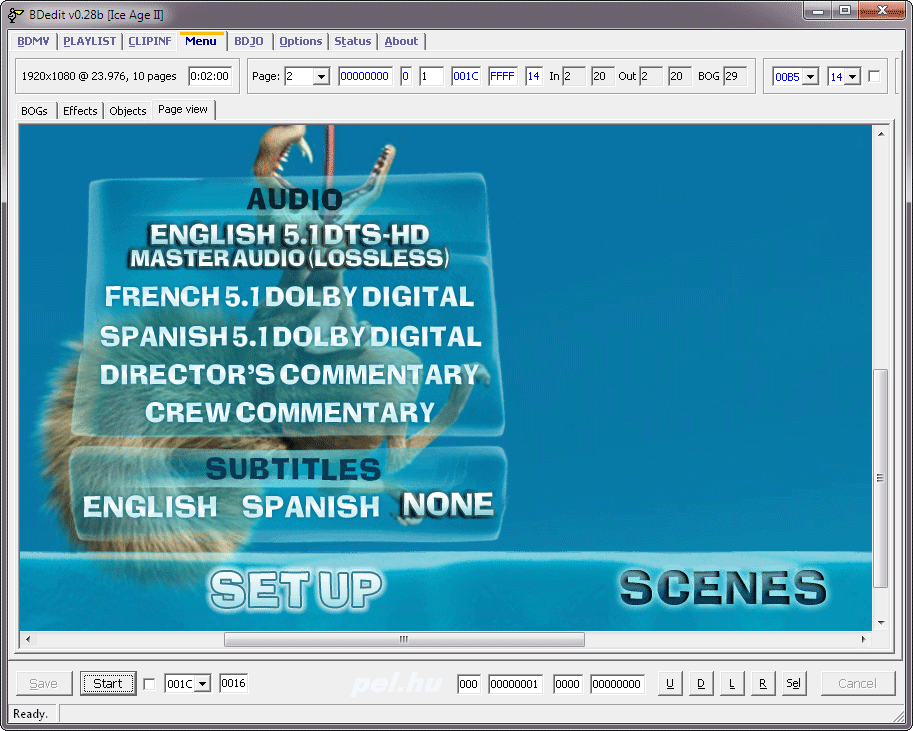Image resolution: width=913 pixels, height=731 pixels.
Task: Toggle the checkbox next to Start button
Action: point(149,684)
